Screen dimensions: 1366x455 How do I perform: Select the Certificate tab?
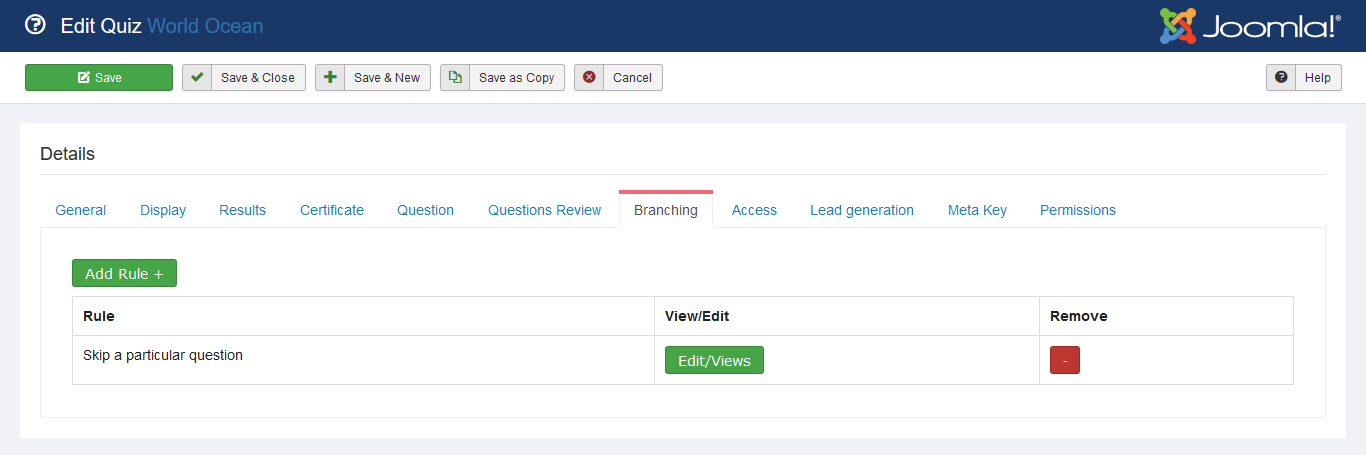pos(332,210)
